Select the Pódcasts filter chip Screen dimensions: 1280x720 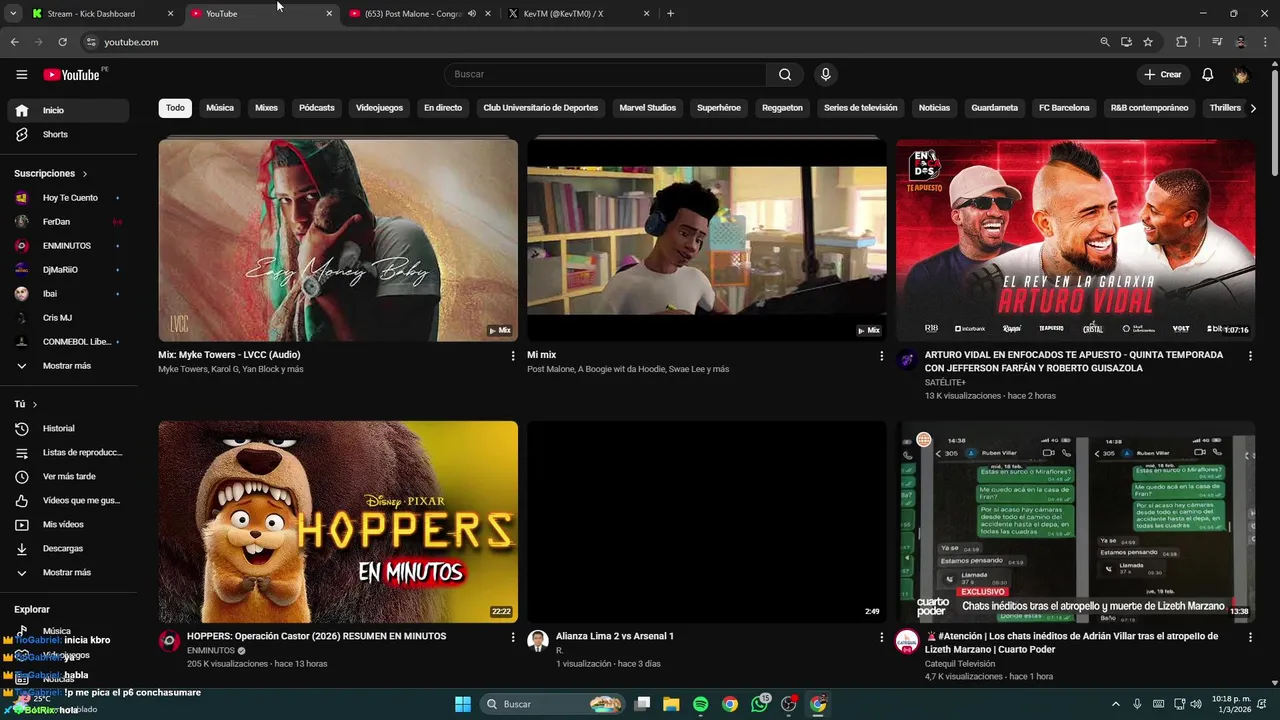click(x=317, y=108)
